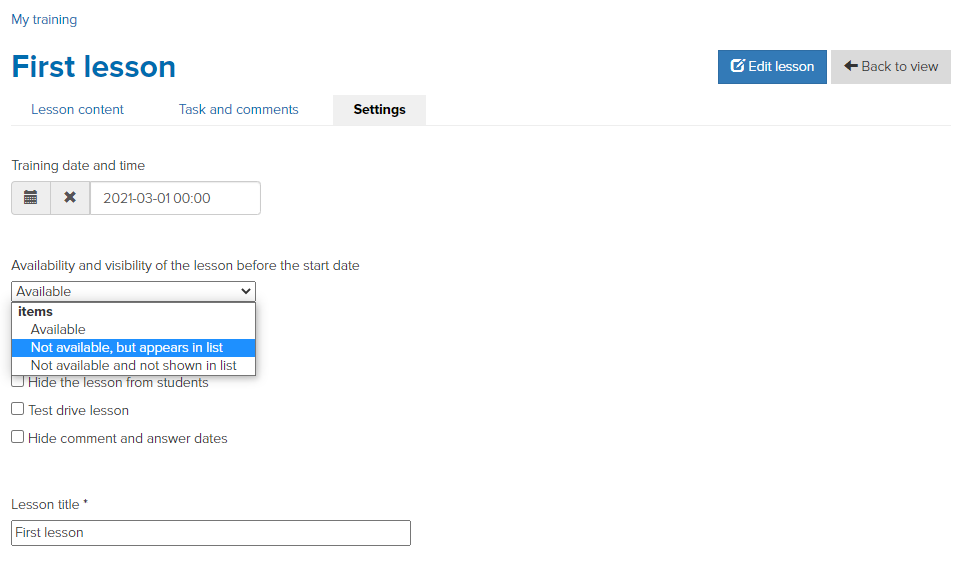Go back using Back to view button
Viewport: 959px width, 567px height.
890,67
